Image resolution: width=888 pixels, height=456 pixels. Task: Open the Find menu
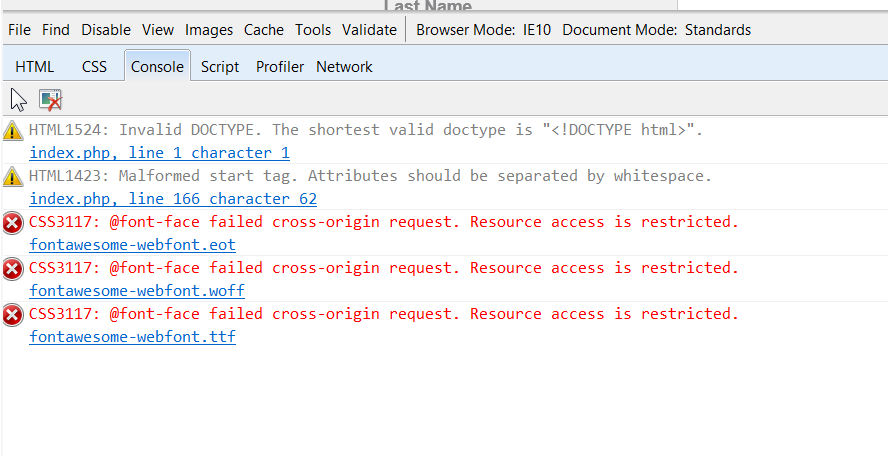click(56, 29)
